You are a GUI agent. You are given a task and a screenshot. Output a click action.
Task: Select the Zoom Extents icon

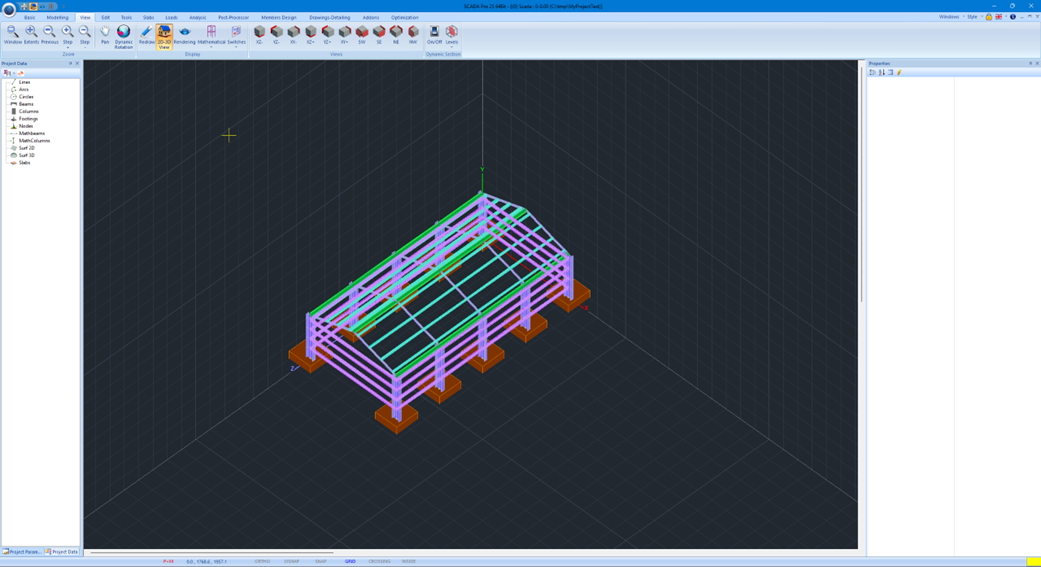tap(31, 35)
